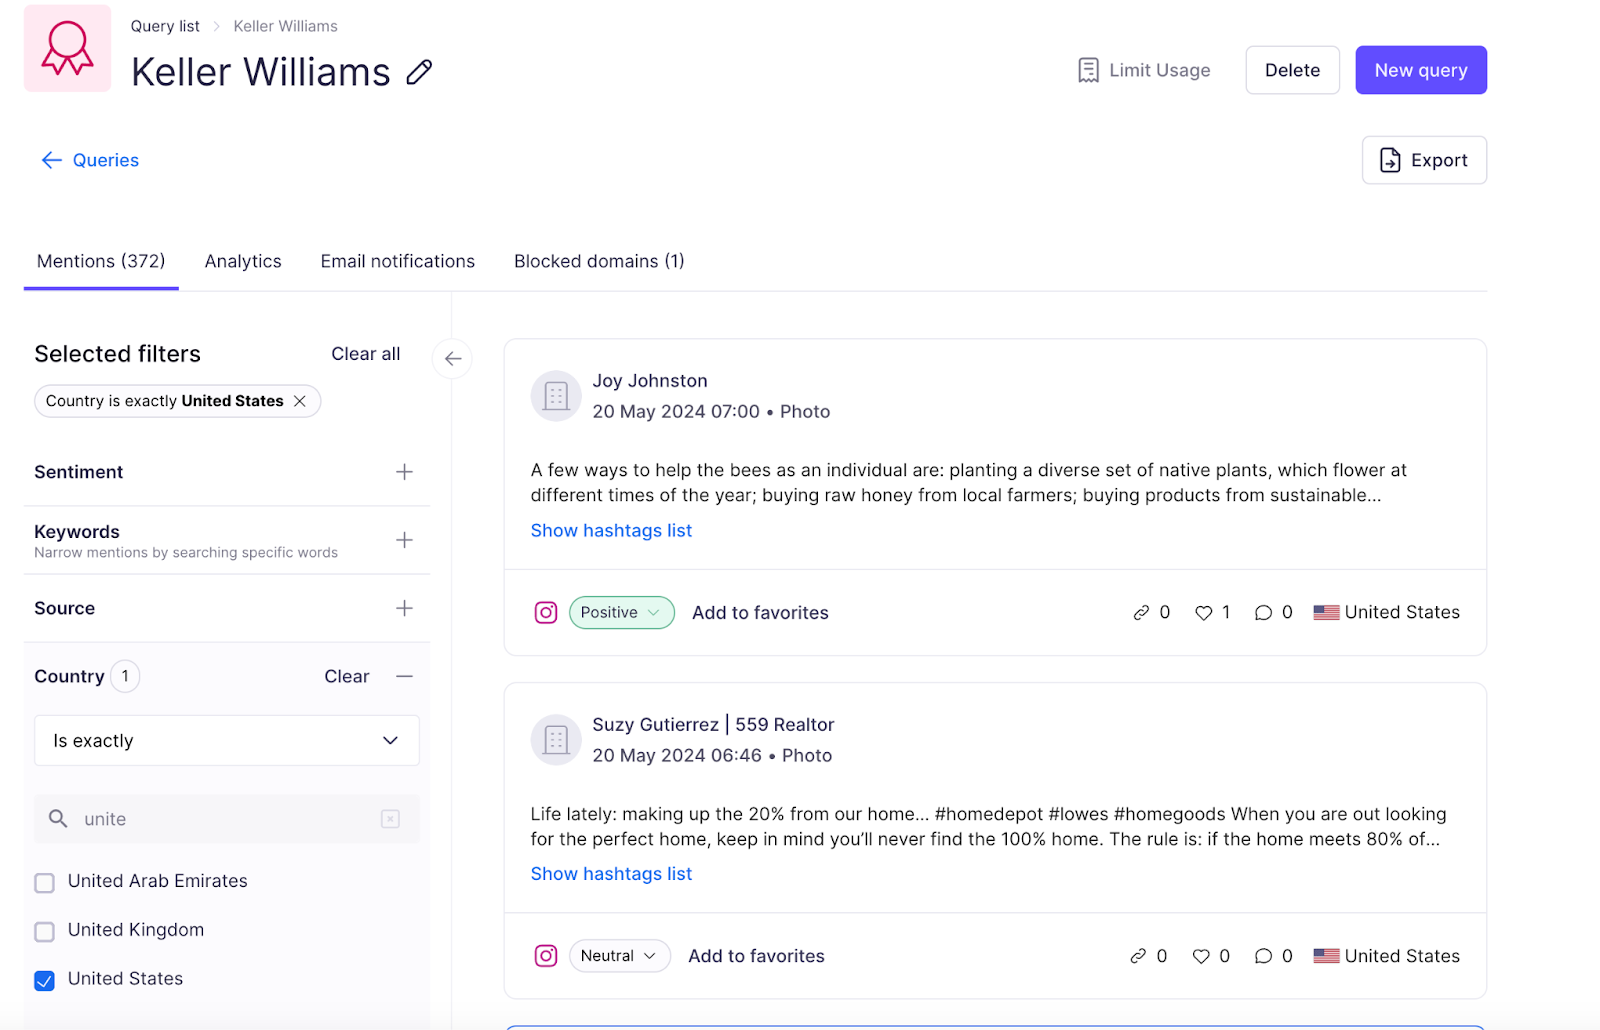This screenshot has height=1030, width=1600.
Task: Open the Positive sentiment dropdown
Action: click(622, 613)
